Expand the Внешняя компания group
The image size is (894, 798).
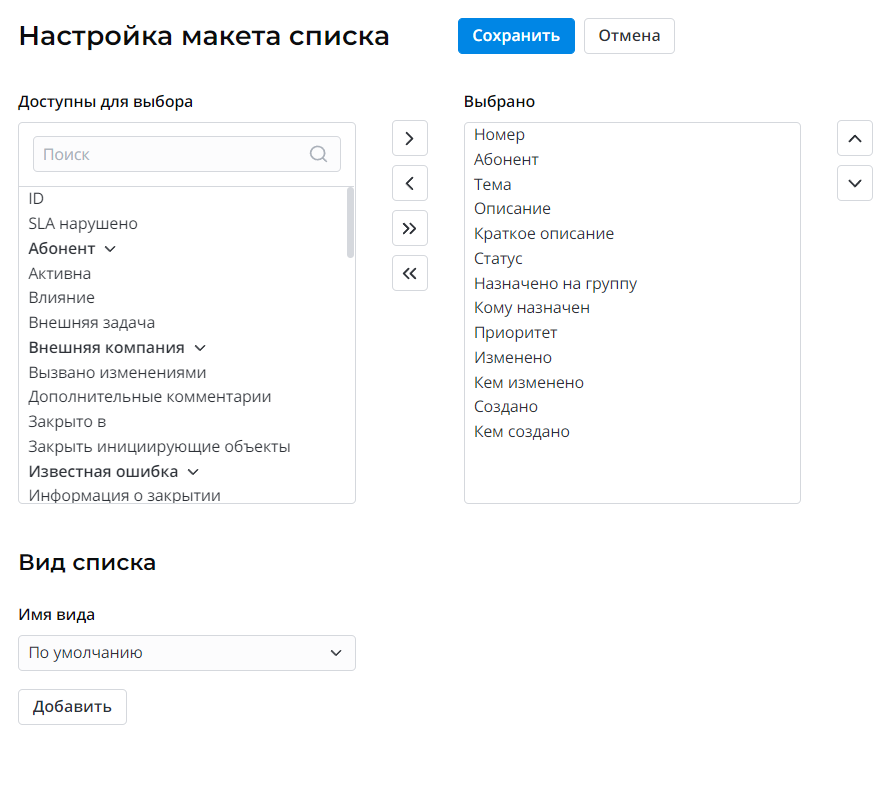point(199,348)
